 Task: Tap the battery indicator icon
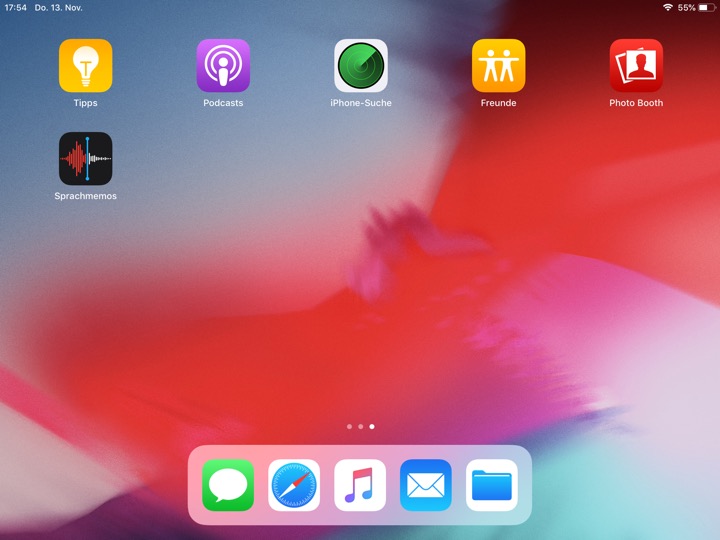coord(707,7)
